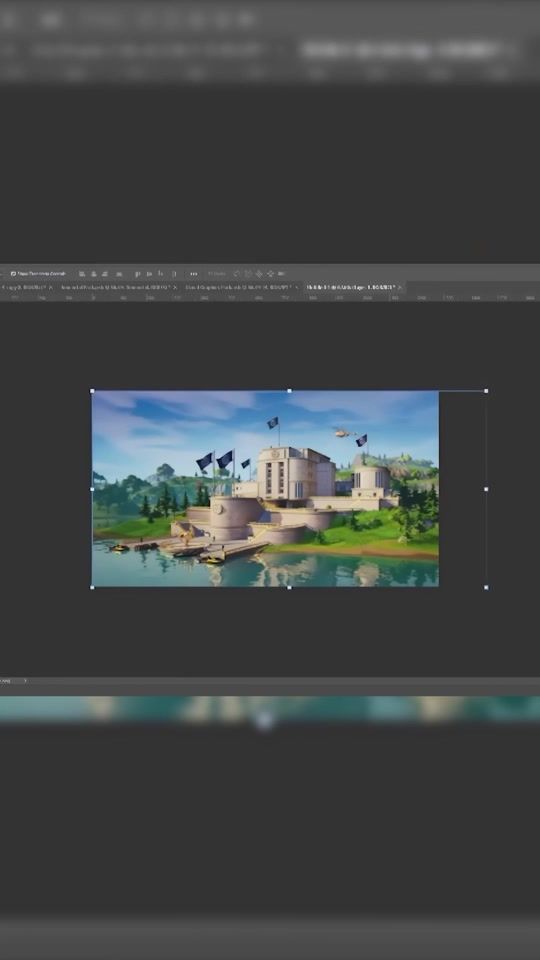The image size is (540, 960).
Task: Click the bottom-middle transform handle
Action: 290,588
